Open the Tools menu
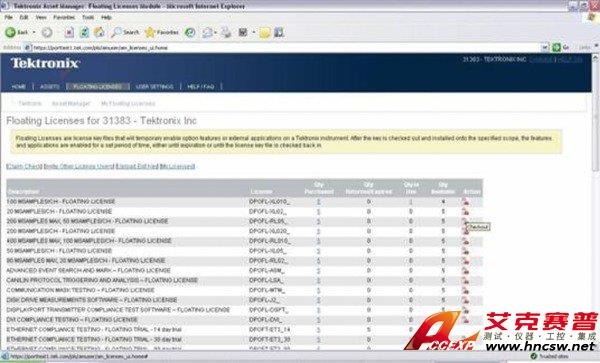The width and height of the screenshot is (600, 363). pyautogui.click(x=88, y=17)
